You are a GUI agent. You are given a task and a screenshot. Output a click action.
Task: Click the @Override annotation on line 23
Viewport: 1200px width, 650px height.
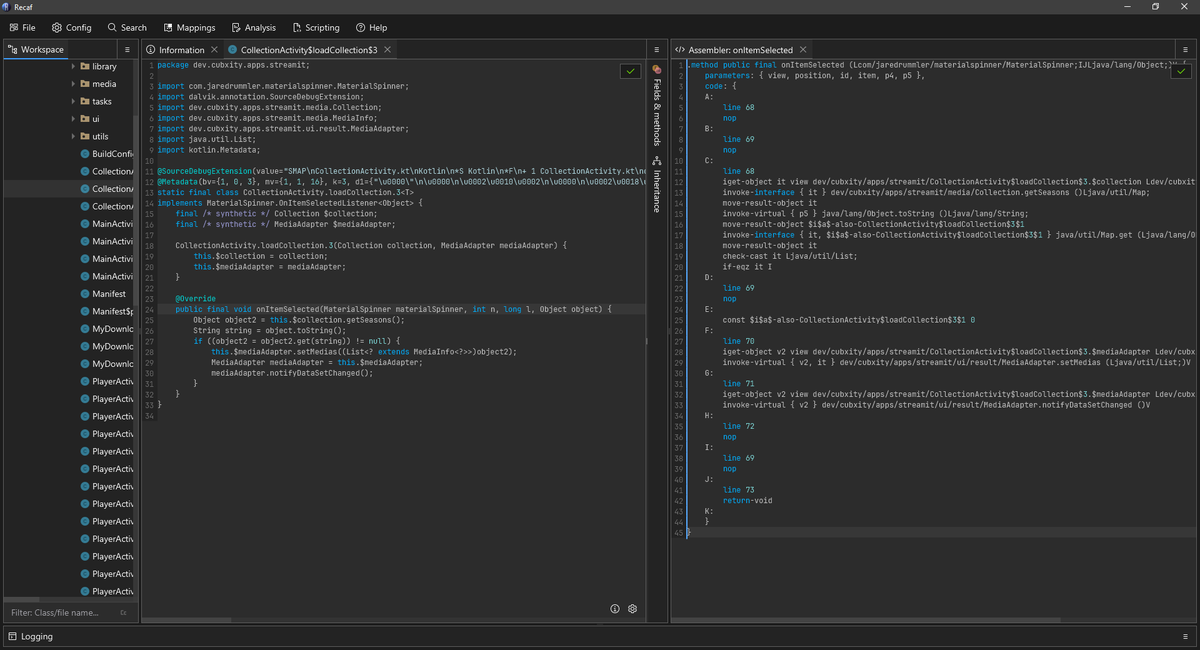click(x=195, y=298)
